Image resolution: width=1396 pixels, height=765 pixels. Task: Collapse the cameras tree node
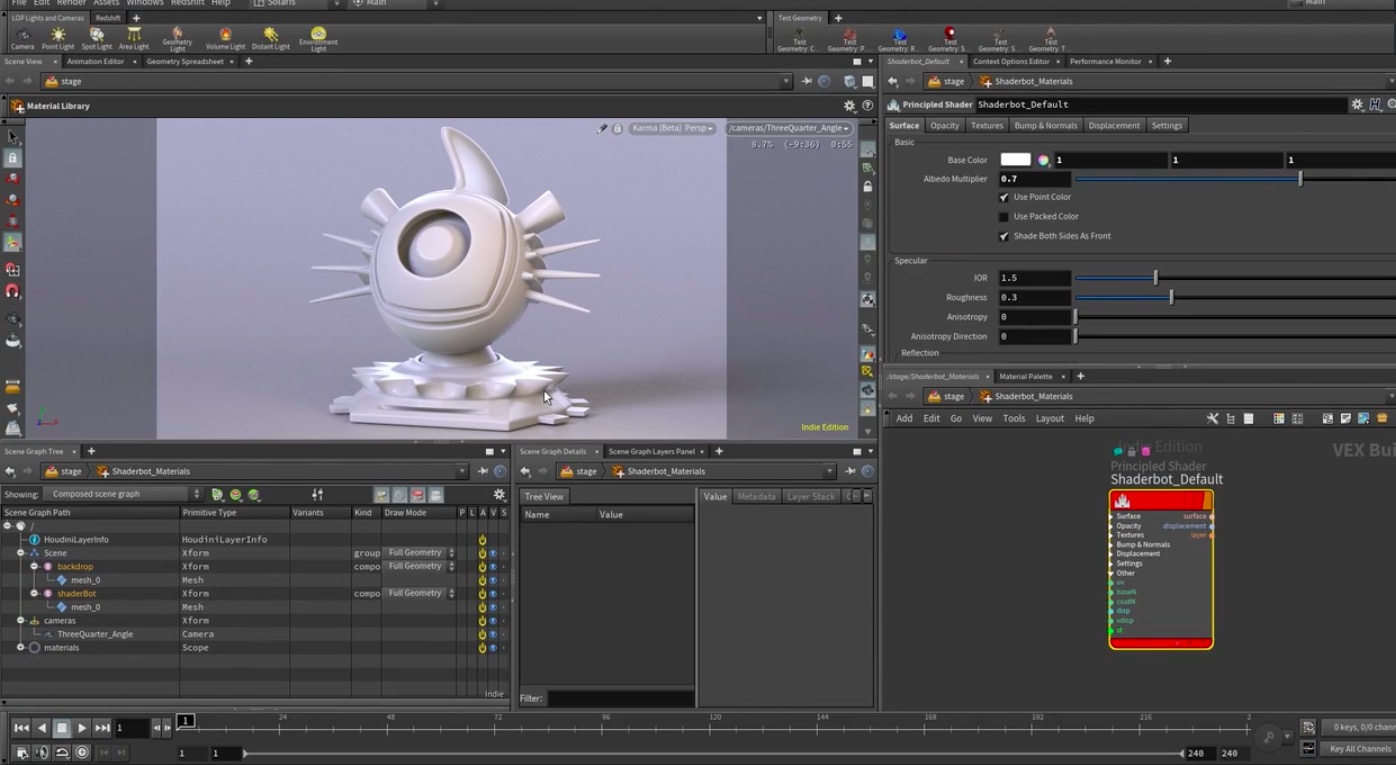(x=20, y=620)
